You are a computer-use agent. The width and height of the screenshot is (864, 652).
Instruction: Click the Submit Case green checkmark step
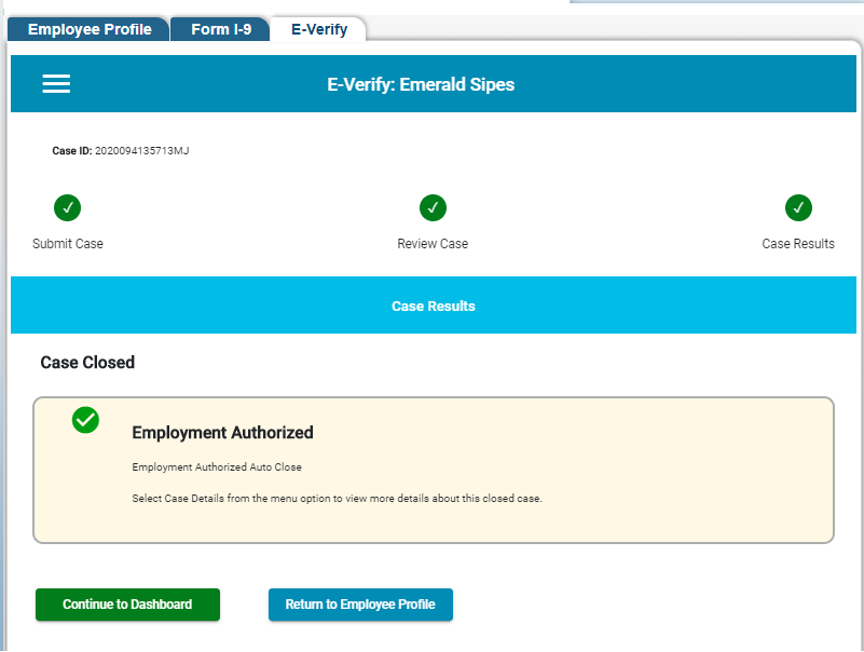coord(67,208)
